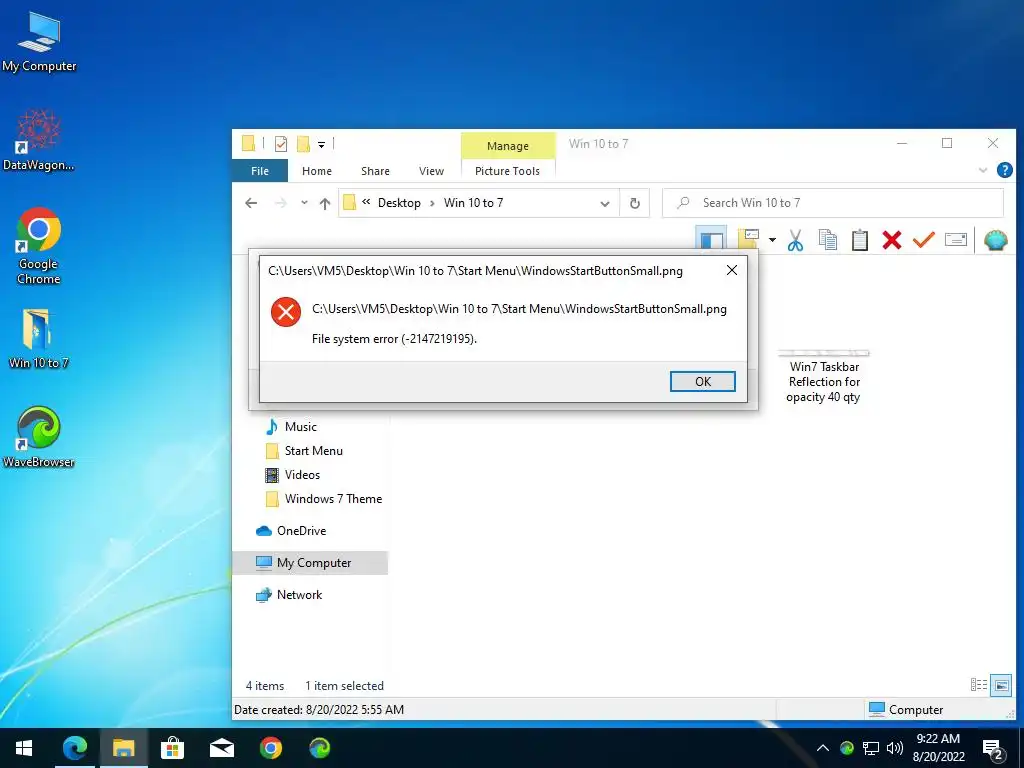The image size is (1024, 768).
Task: Click the Folder Options toolbar icon
Action: pos(748,239)
